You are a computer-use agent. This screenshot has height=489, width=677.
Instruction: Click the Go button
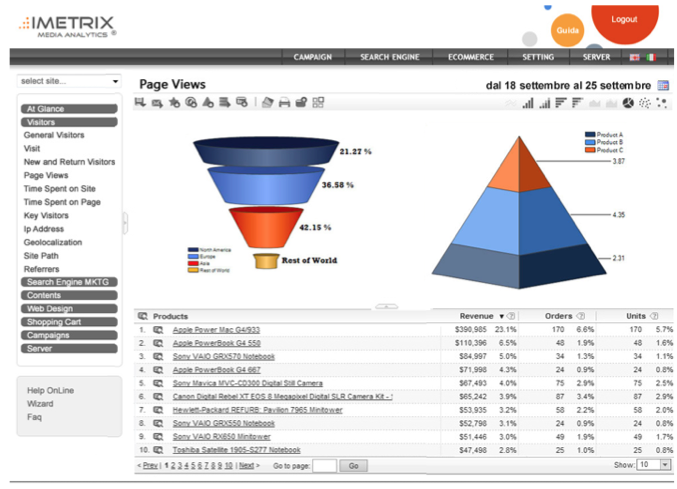[x=354, y=466]
